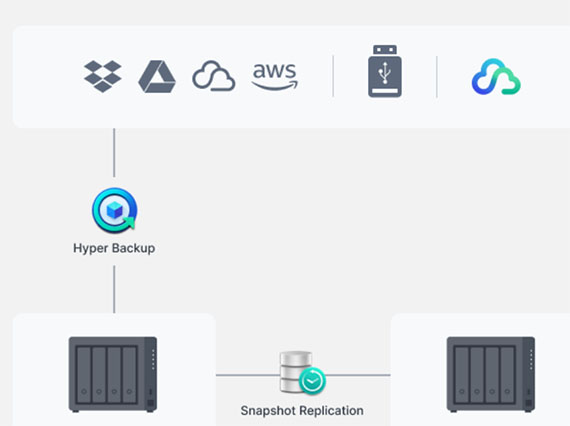570x426 pixels.
Task: Select second drive bay of left NAS
Action: (x=99, y=374)
